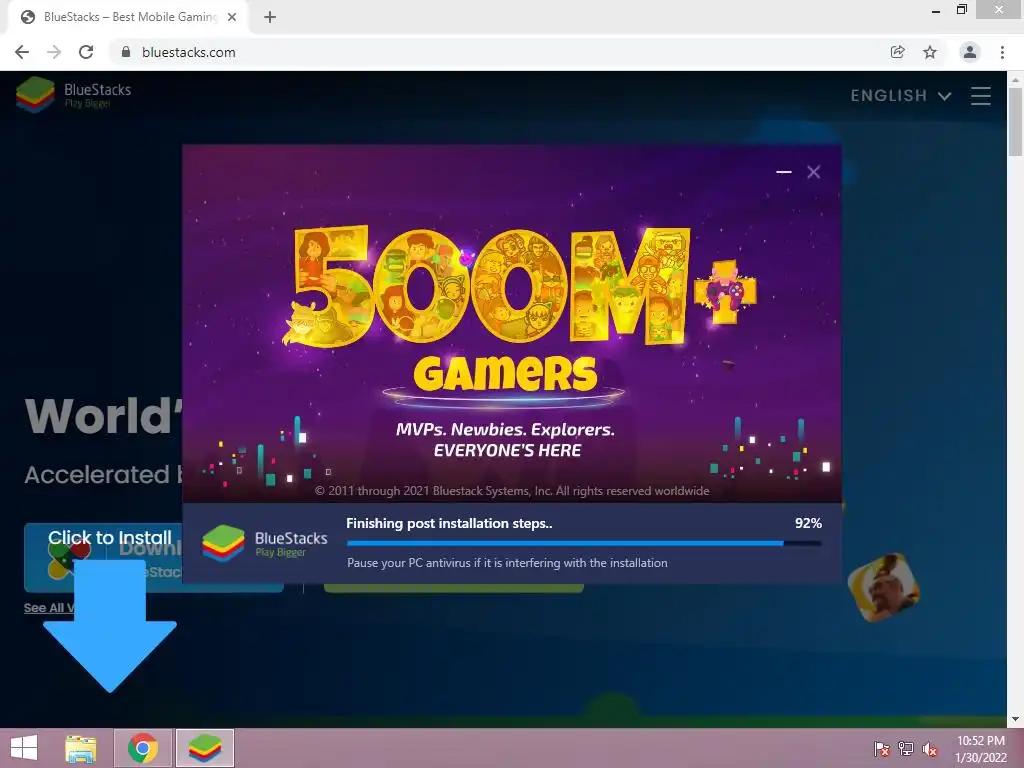Viewport: 1024px width, 768px height.
Task: Open File Explorer from the taskbar
Action: (81, 748)
